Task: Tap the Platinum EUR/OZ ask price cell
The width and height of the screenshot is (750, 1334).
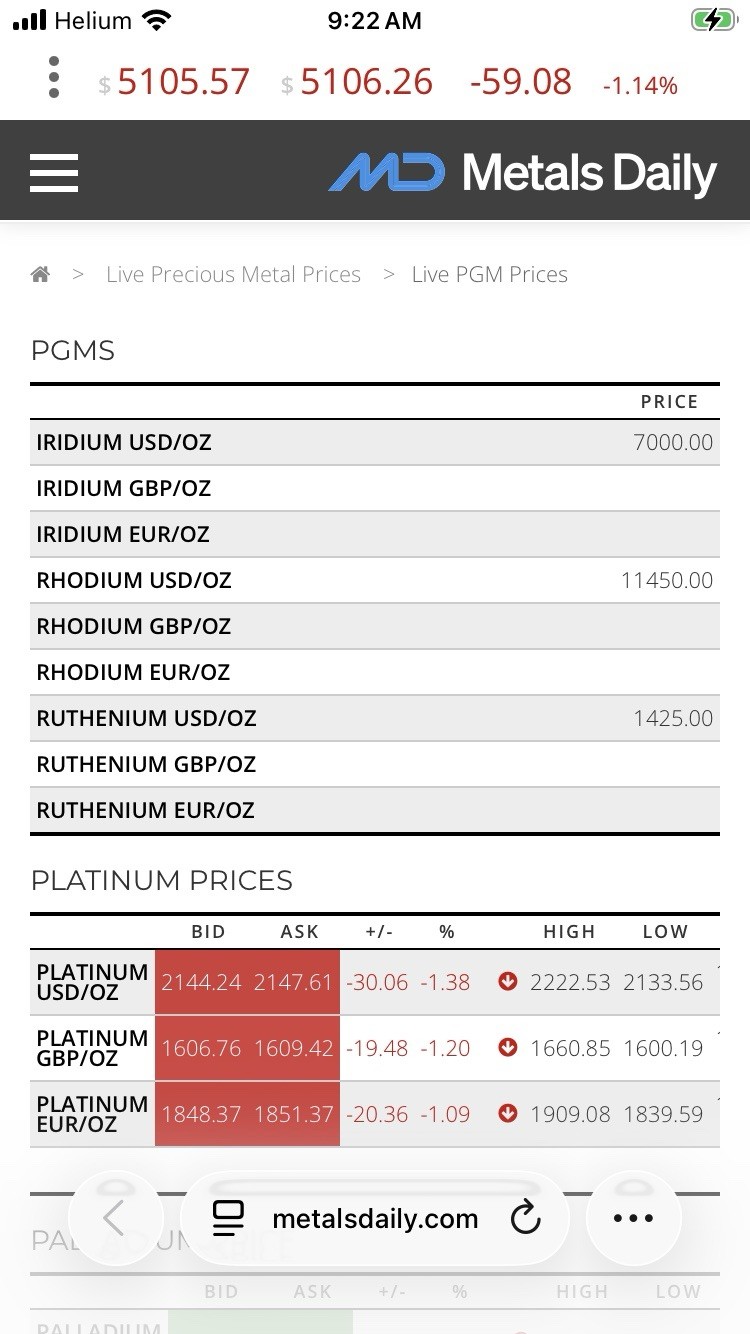Action: (293, 1114)
